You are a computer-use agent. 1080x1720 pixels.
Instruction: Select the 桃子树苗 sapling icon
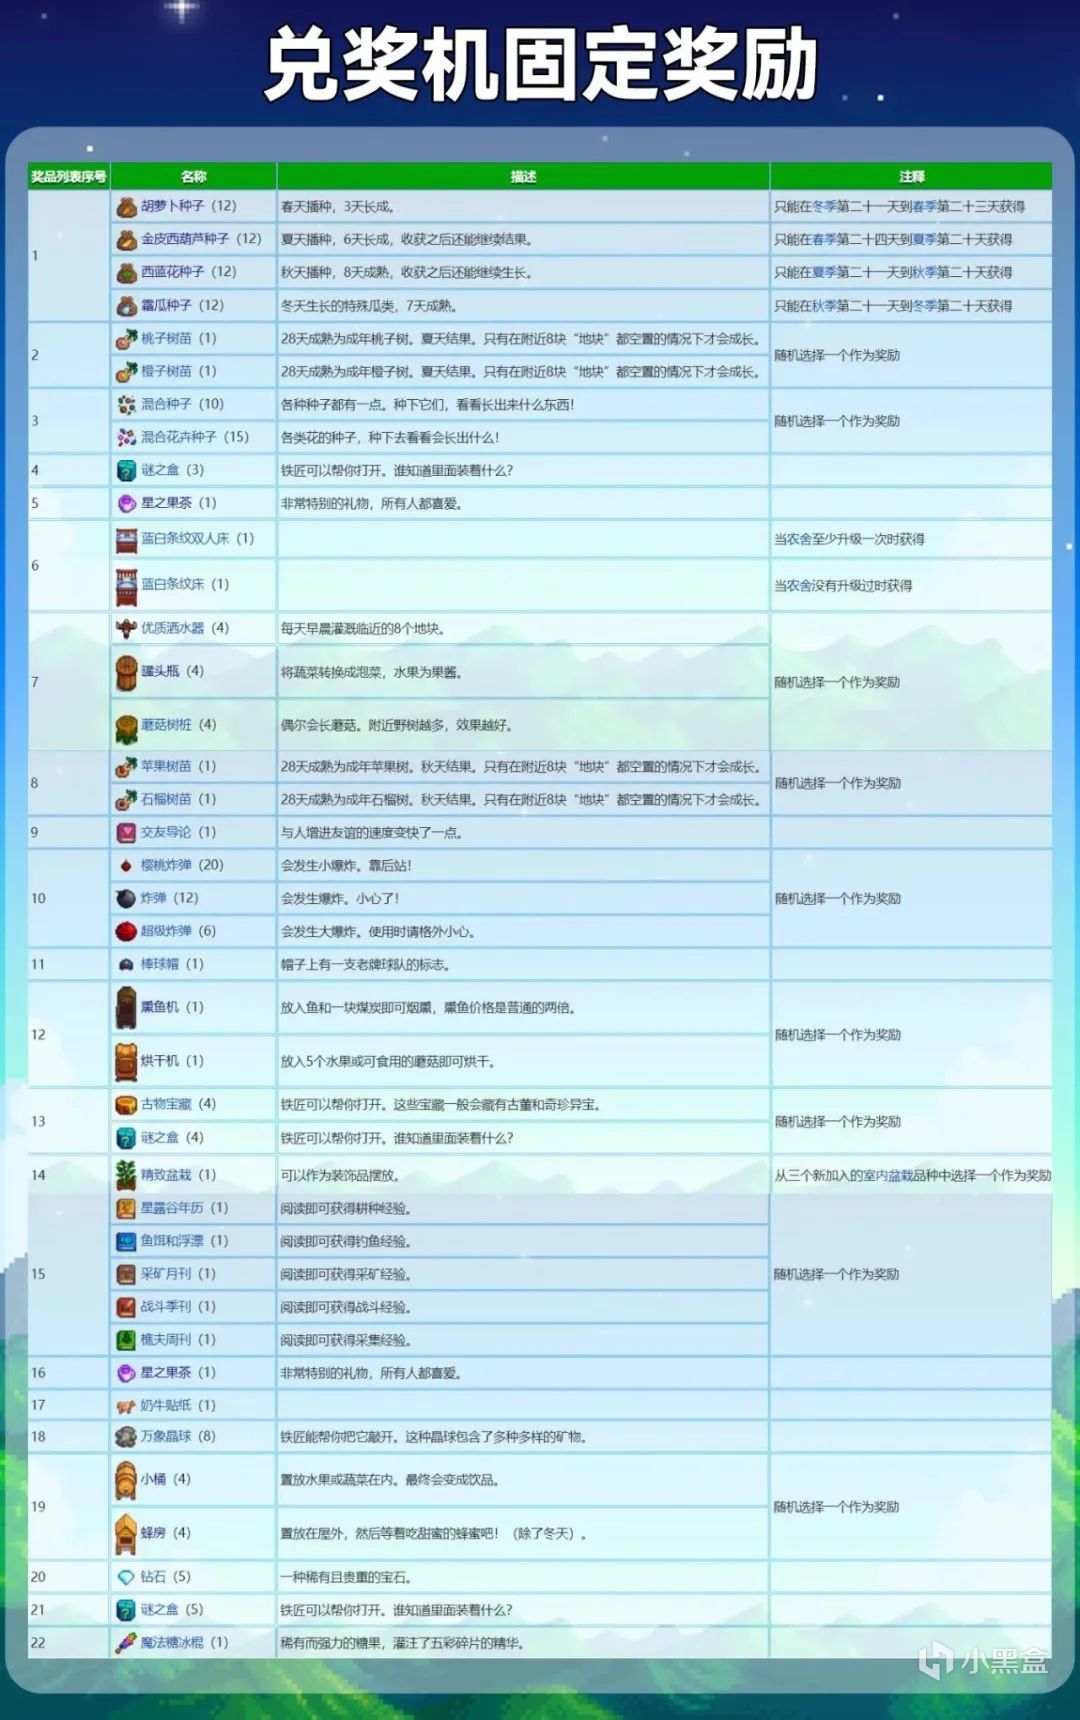[x=126, y=339]
